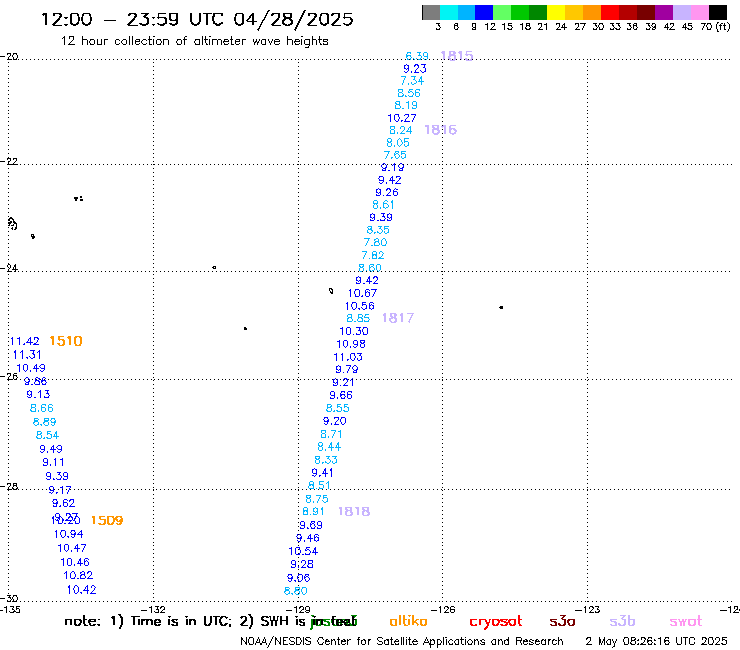
Task: Click the subtitle '12 hour collection of altimeter wave heights'
Action: (x=194, y=41)
